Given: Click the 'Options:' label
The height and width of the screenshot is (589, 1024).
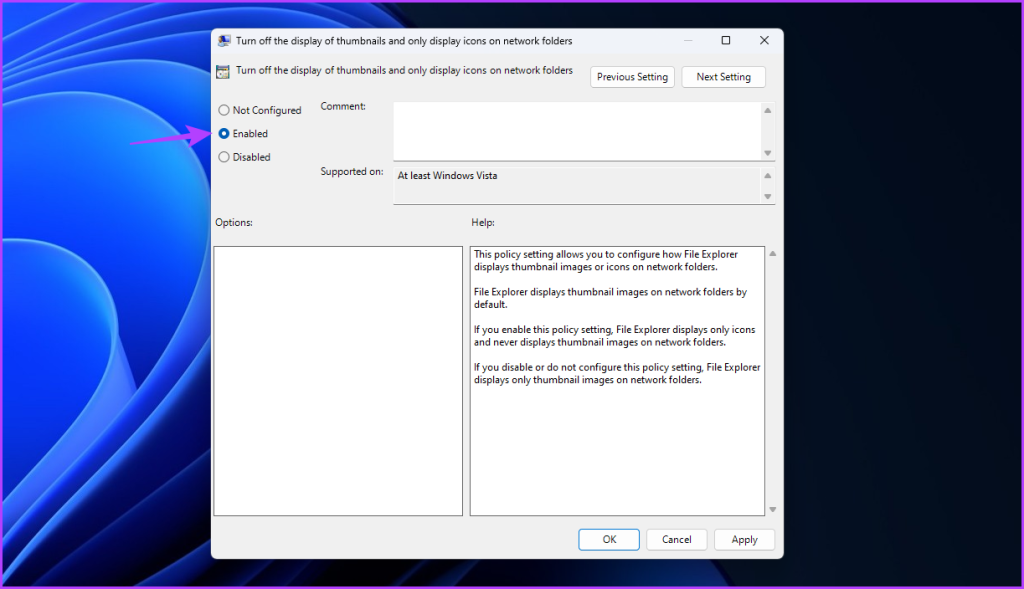Looking at the screenshot, I should click(234, 223).
